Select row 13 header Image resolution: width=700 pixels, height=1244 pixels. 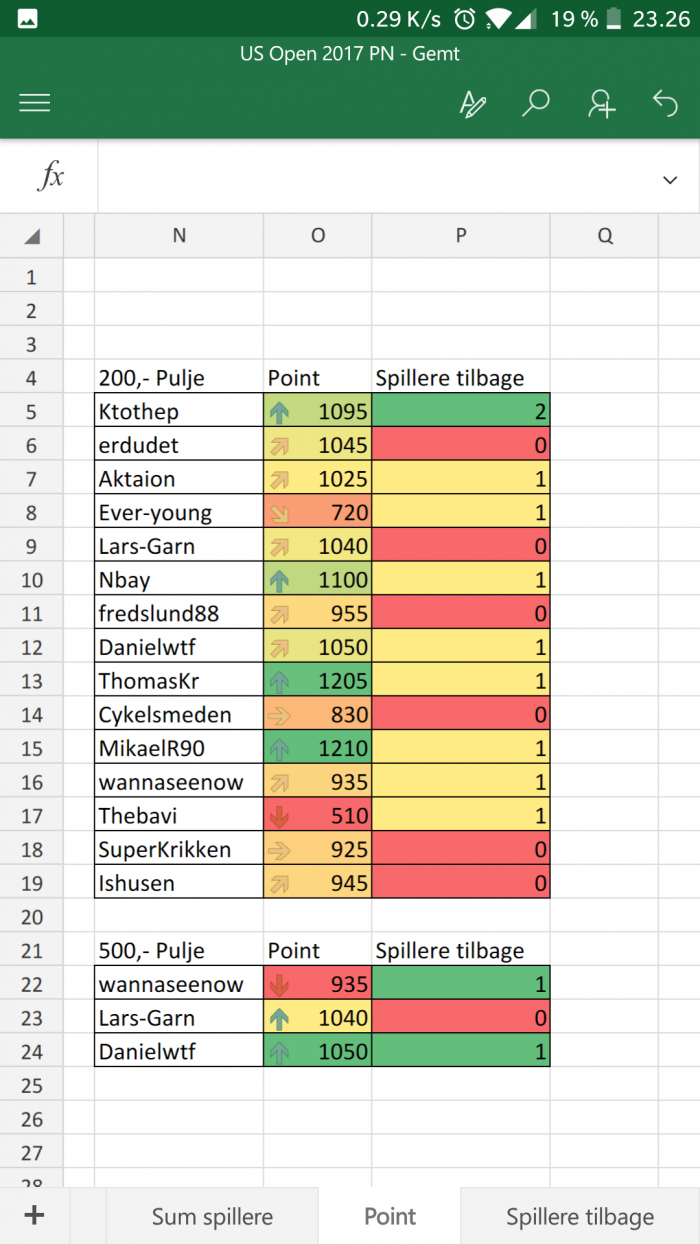[x=32, y=681]
